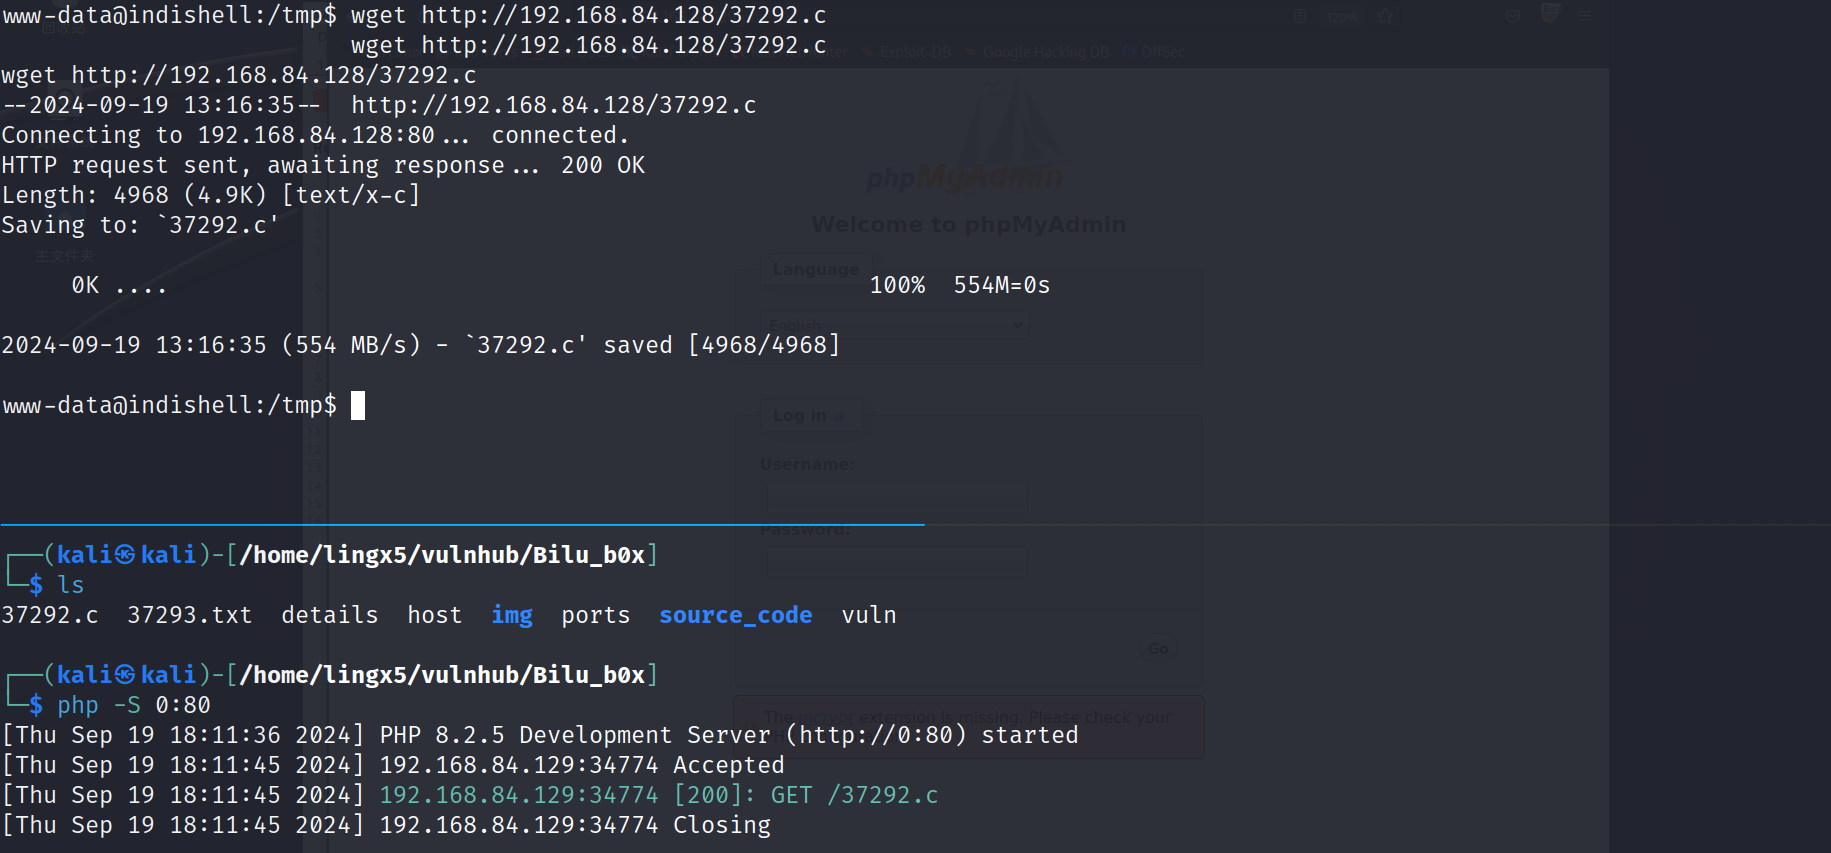Click 'Length: 4968 (4.9K) [text/x-c]' line
Viewport: 1831px width, 853px height.
(211, 195)
